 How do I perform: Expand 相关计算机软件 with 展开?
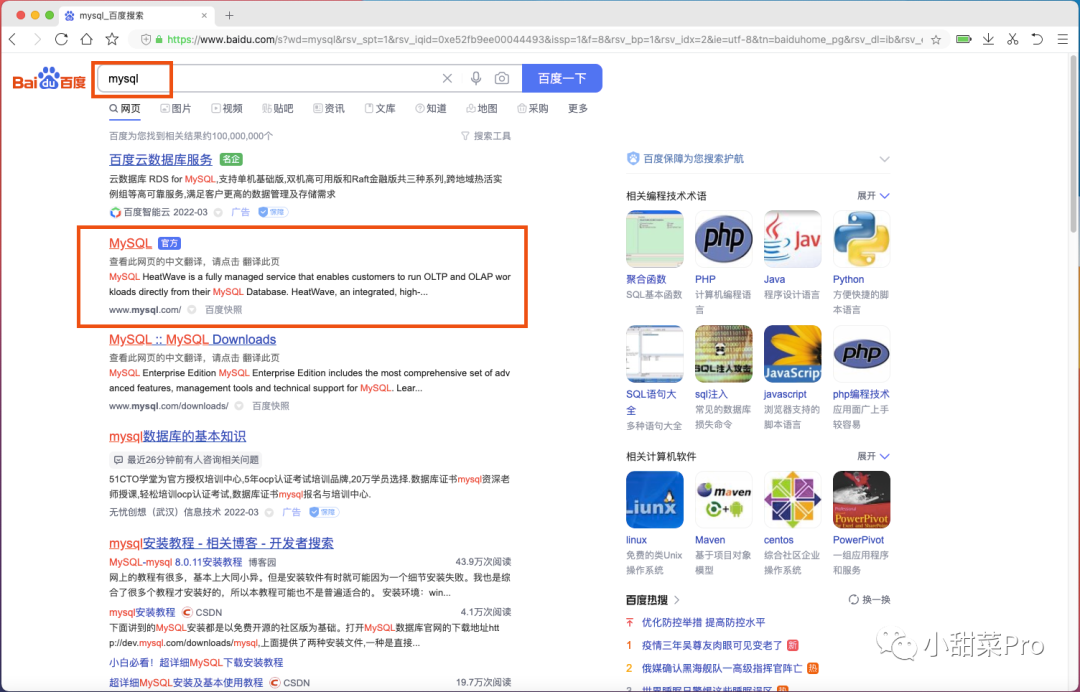tap(873, 456)
